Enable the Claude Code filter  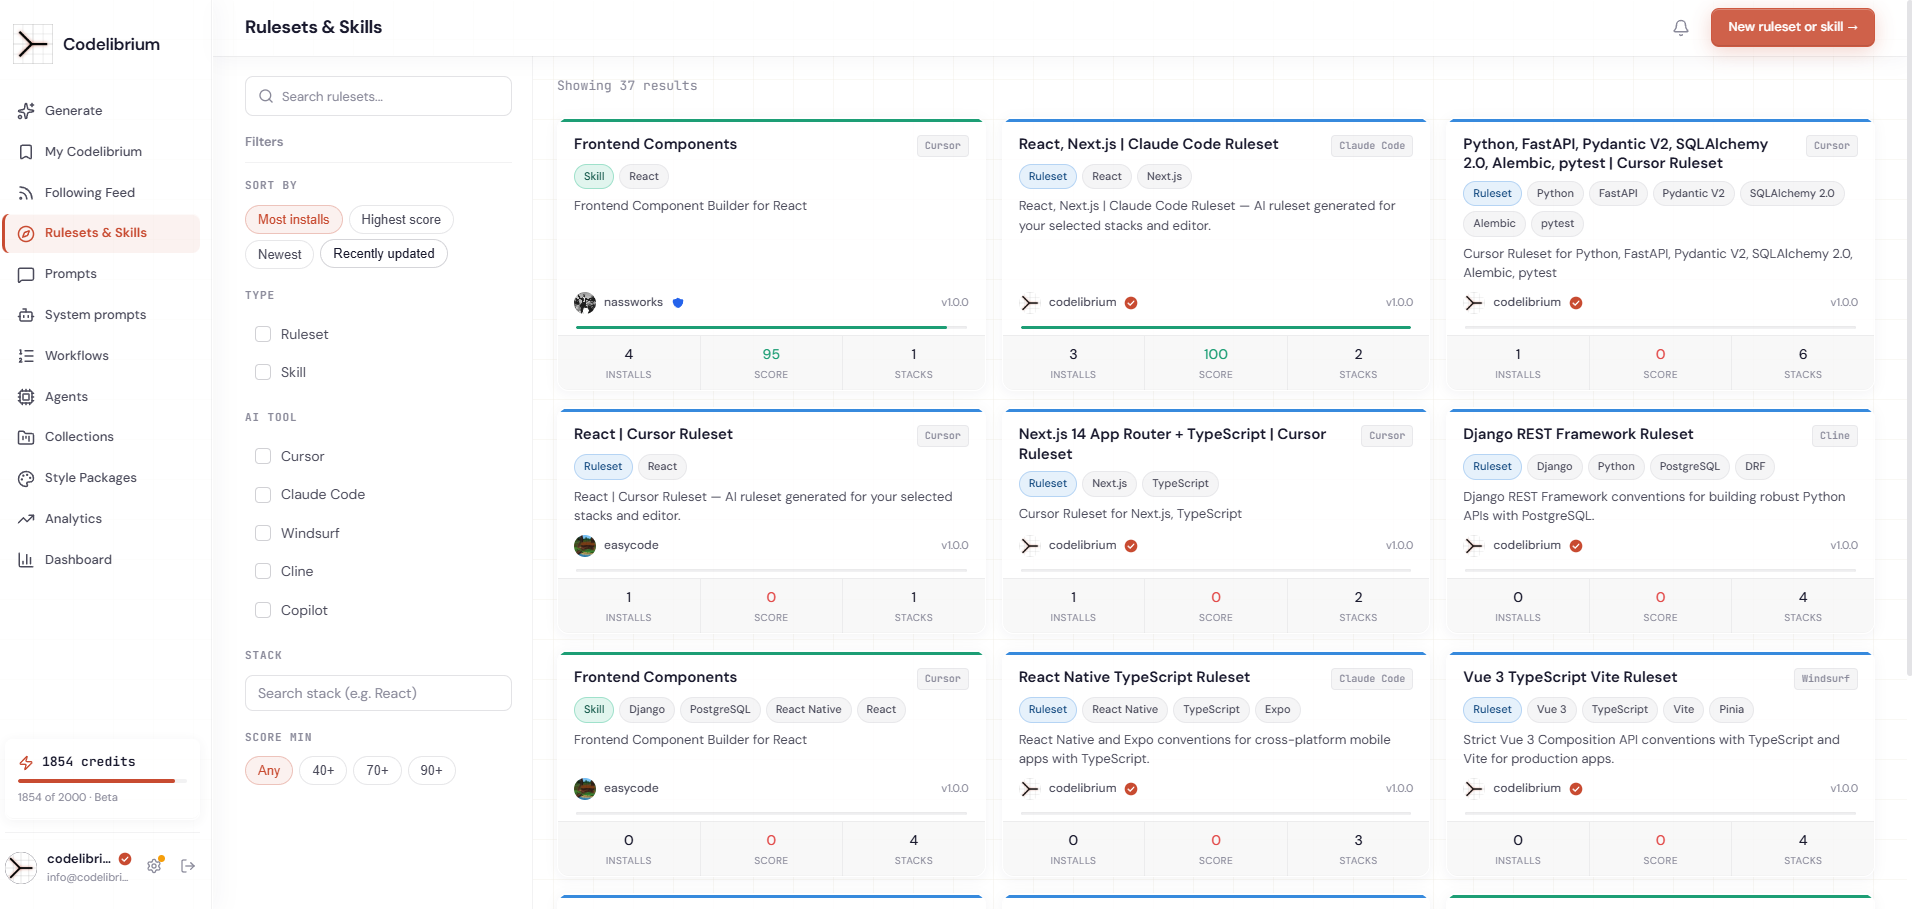263,495
